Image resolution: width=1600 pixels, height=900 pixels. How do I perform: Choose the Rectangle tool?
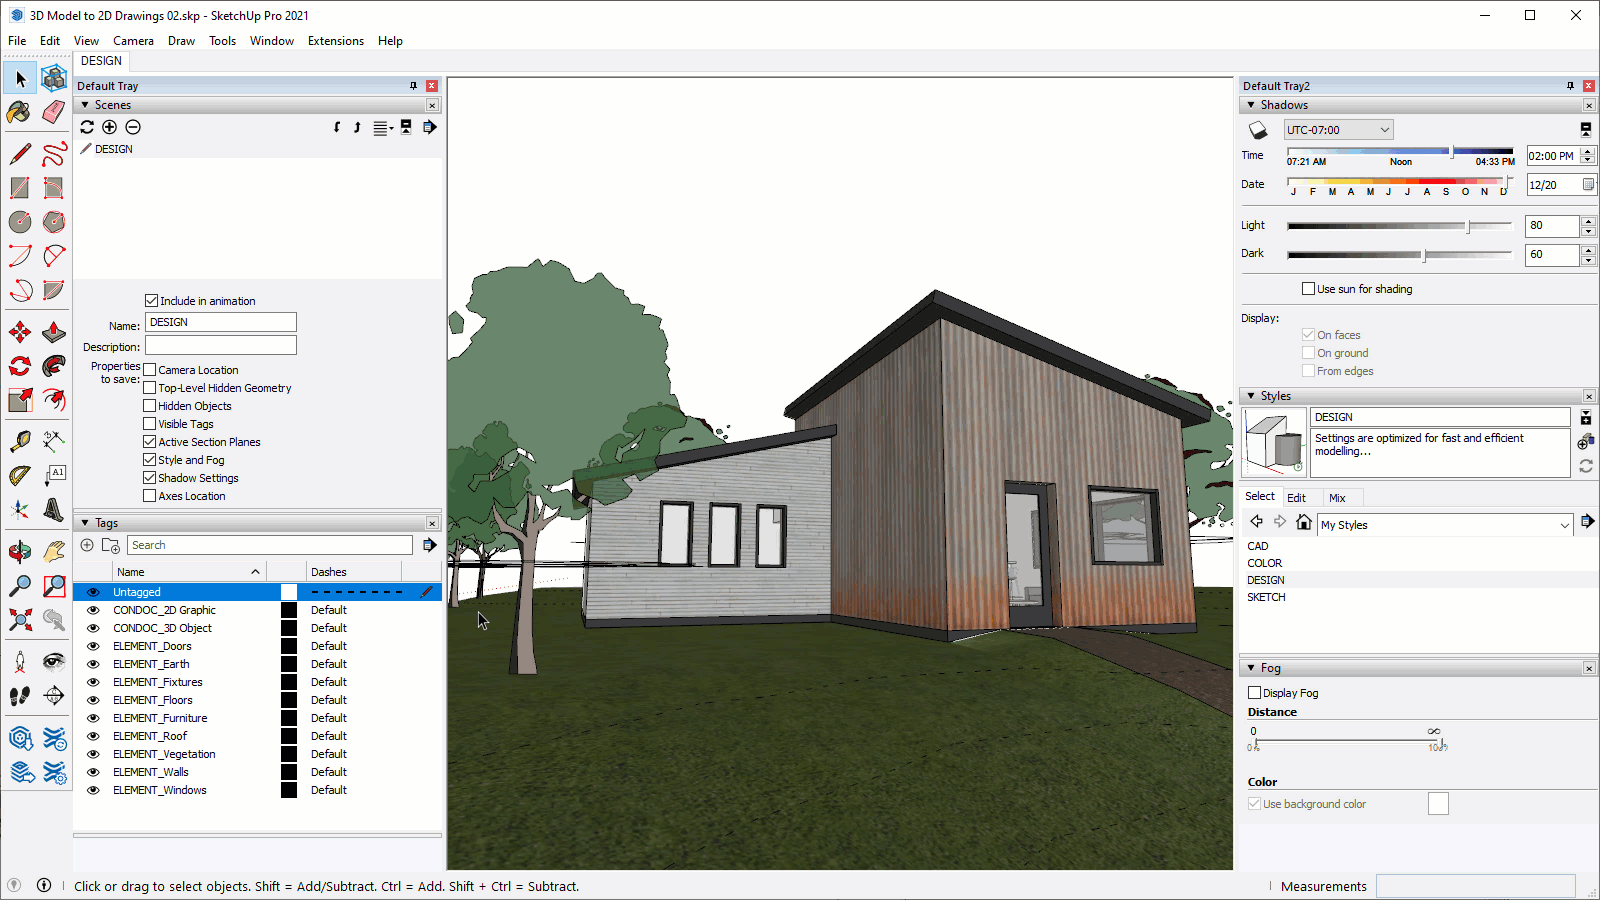coord(20,188)
